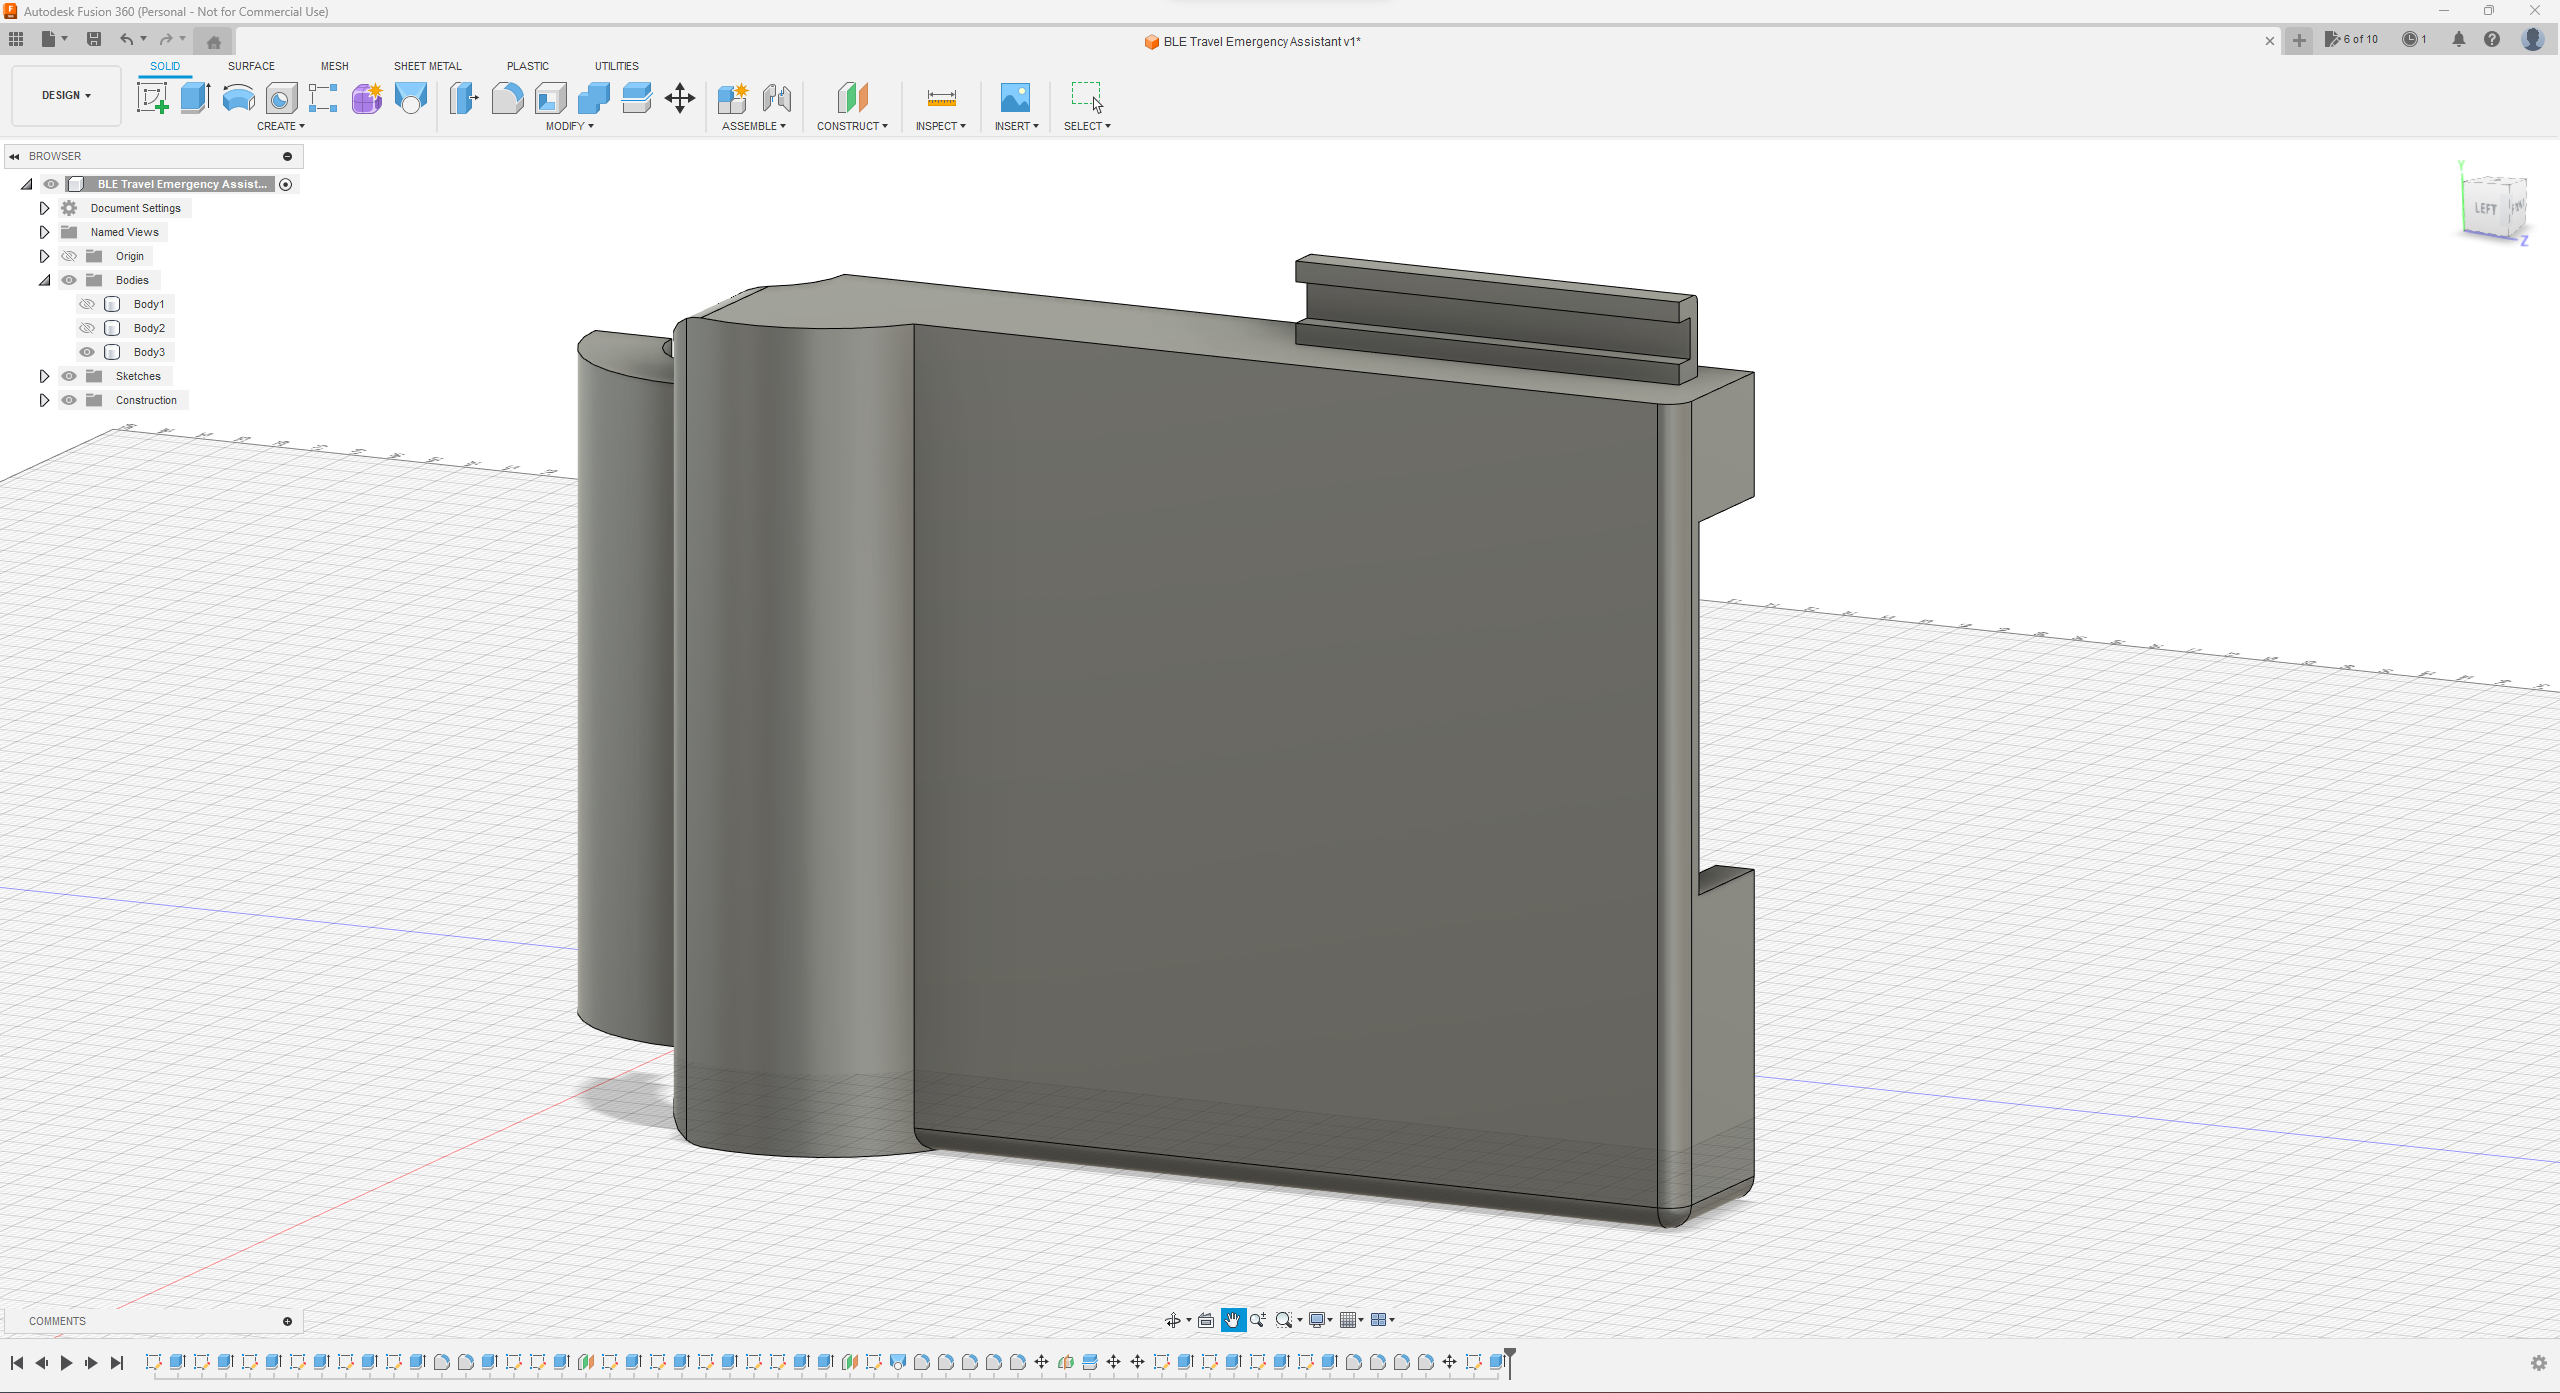Activate the Extrude tool

193,97
